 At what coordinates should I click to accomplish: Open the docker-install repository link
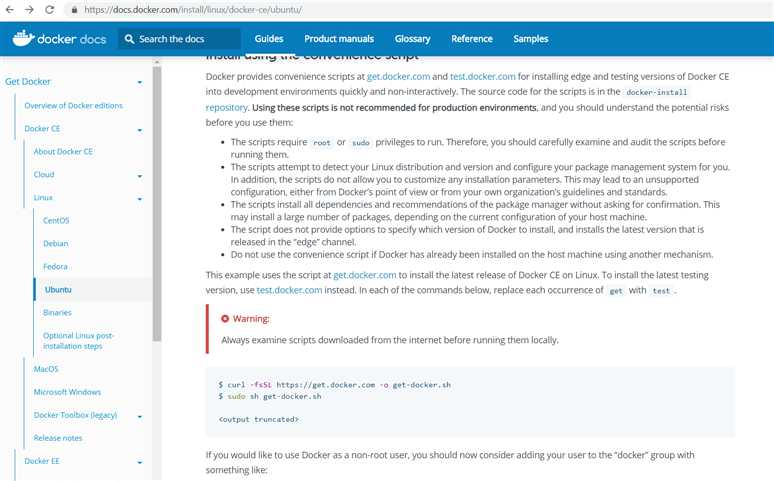(227, 107)
